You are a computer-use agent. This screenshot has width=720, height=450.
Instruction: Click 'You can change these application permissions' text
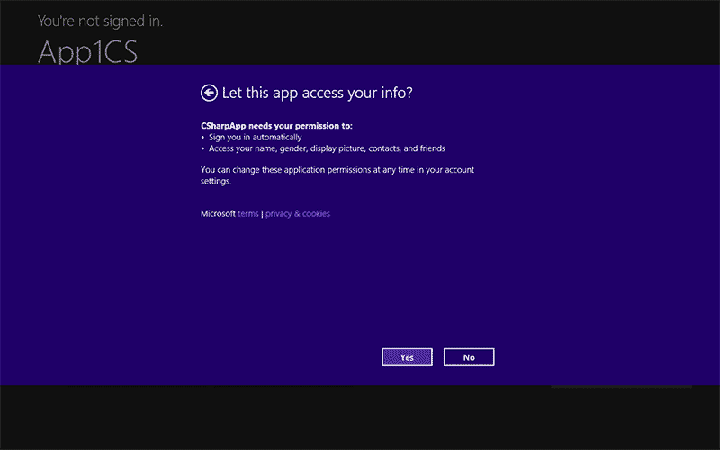(338, 175)
